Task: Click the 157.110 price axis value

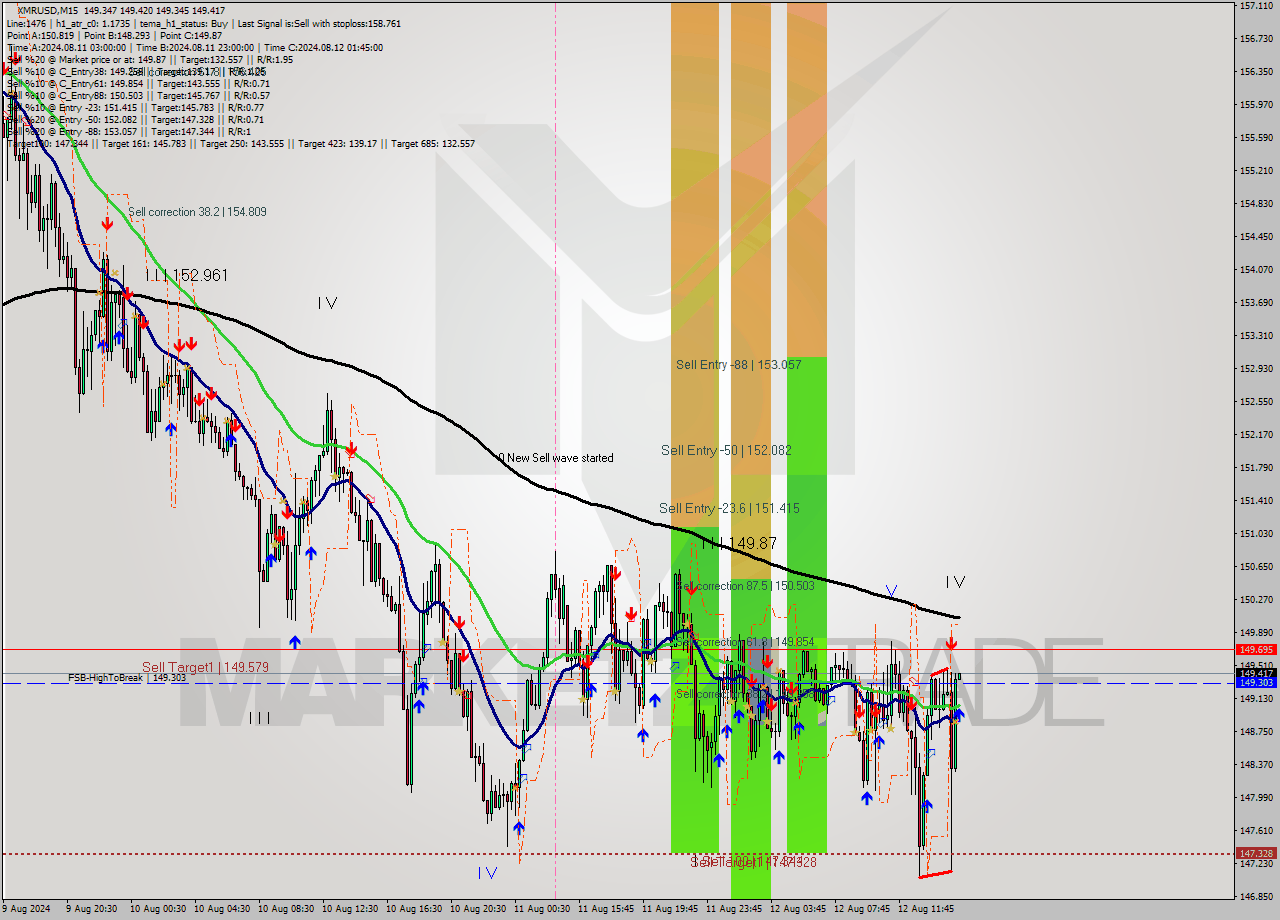Action: (x=1256, y=6)
